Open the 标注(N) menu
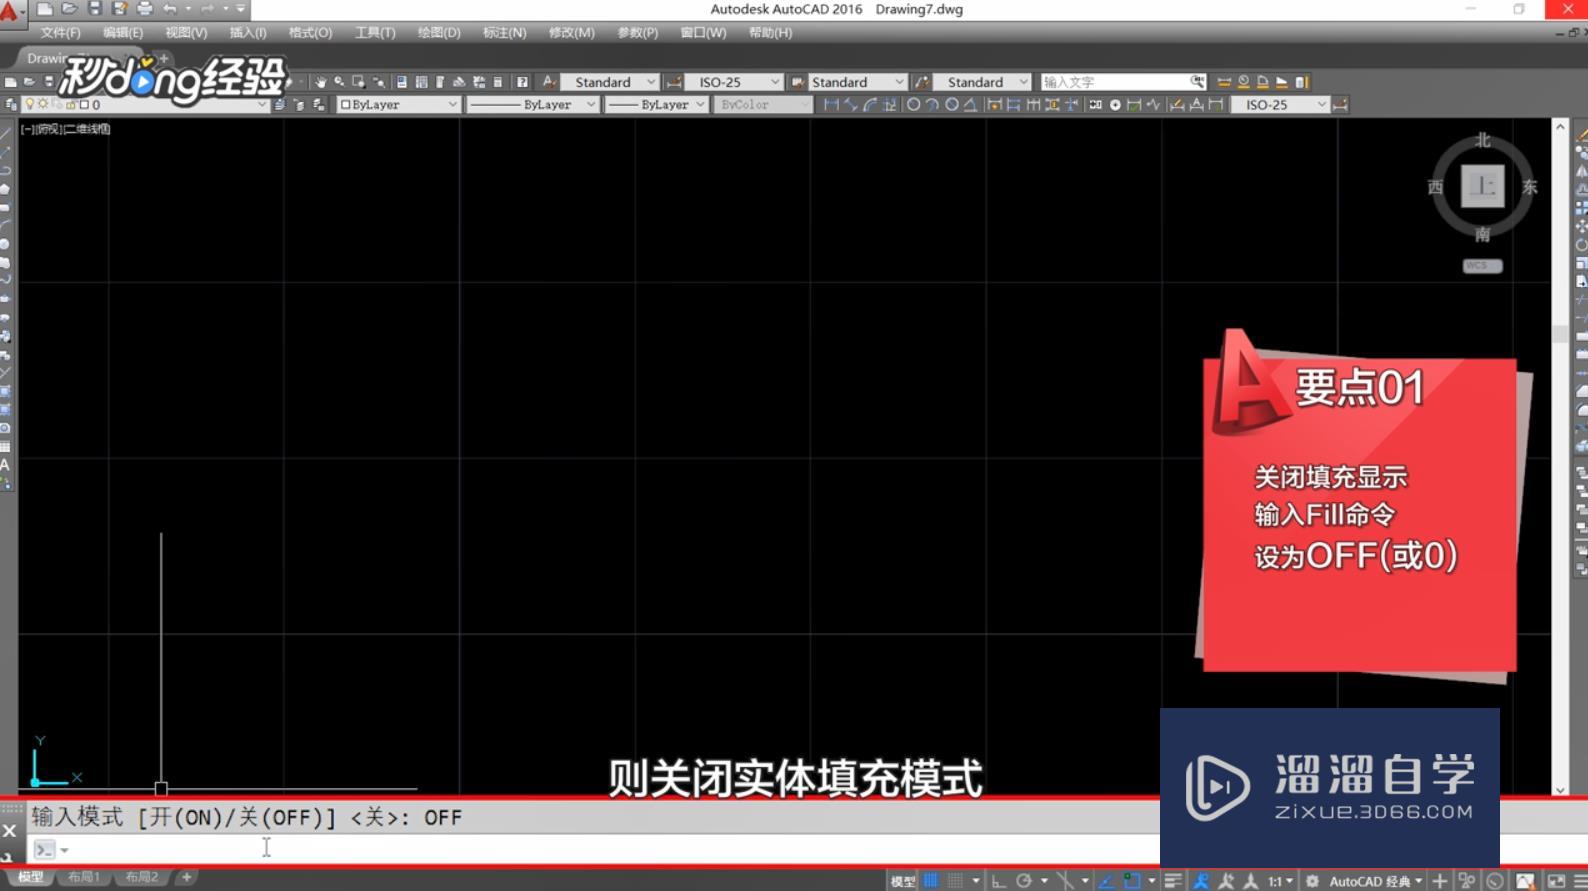This screenshot has height=891, width=1588. [x=504, y=33]
